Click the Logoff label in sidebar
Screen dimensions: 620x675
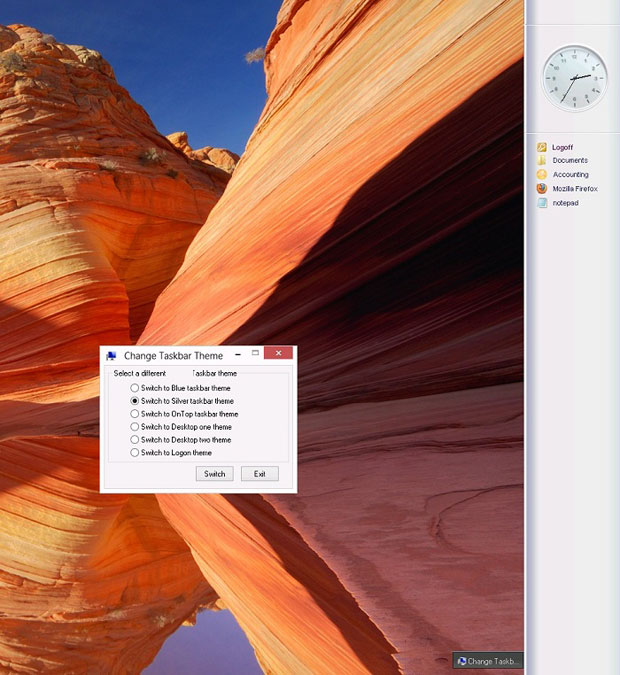pos(562,147)
